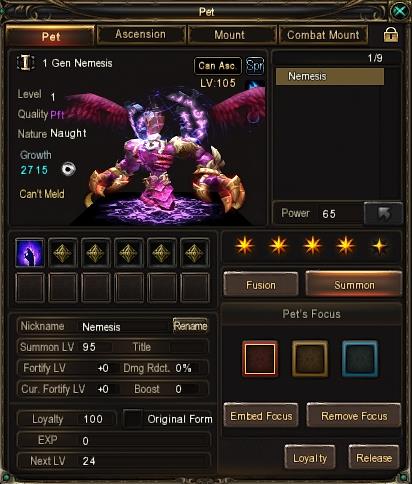
Task: Click the Summon button
Action: (x=354, y=284)
